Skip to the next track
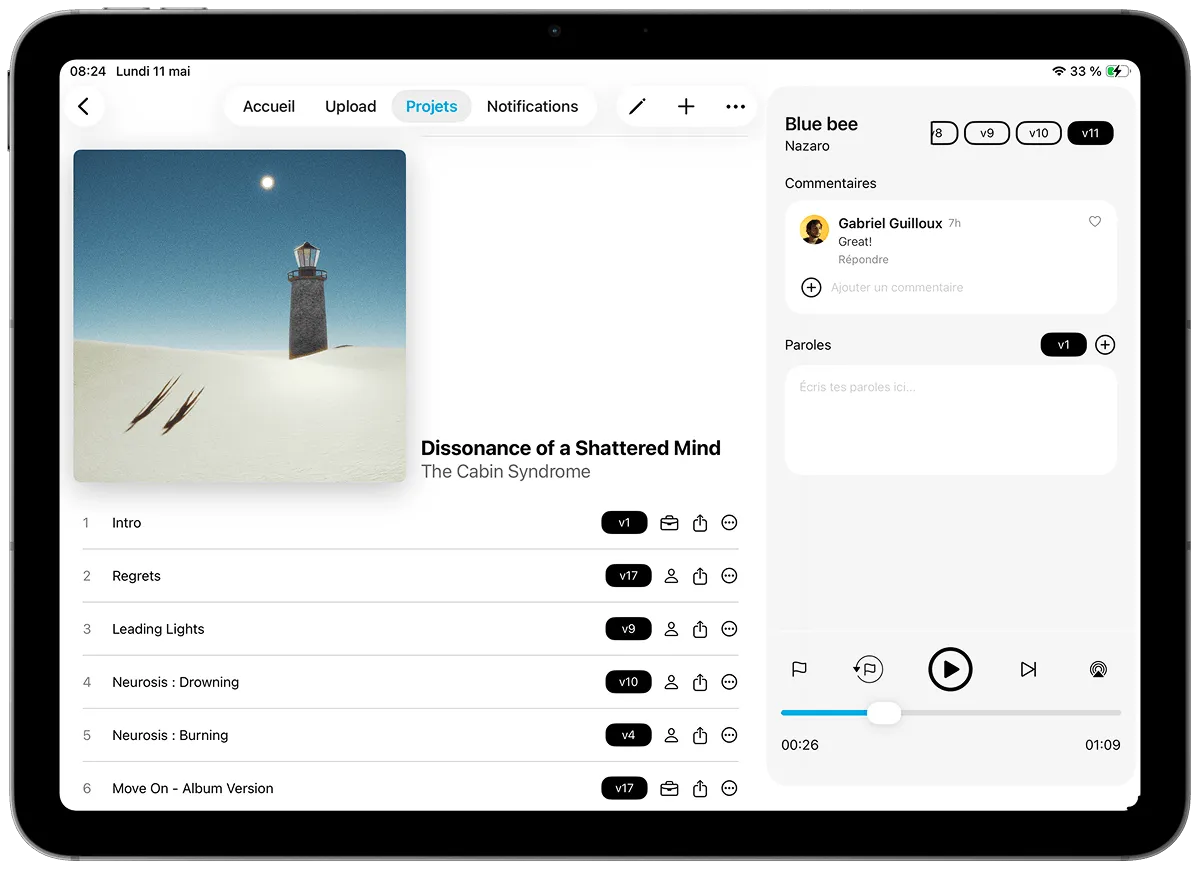 point(1028,669)
